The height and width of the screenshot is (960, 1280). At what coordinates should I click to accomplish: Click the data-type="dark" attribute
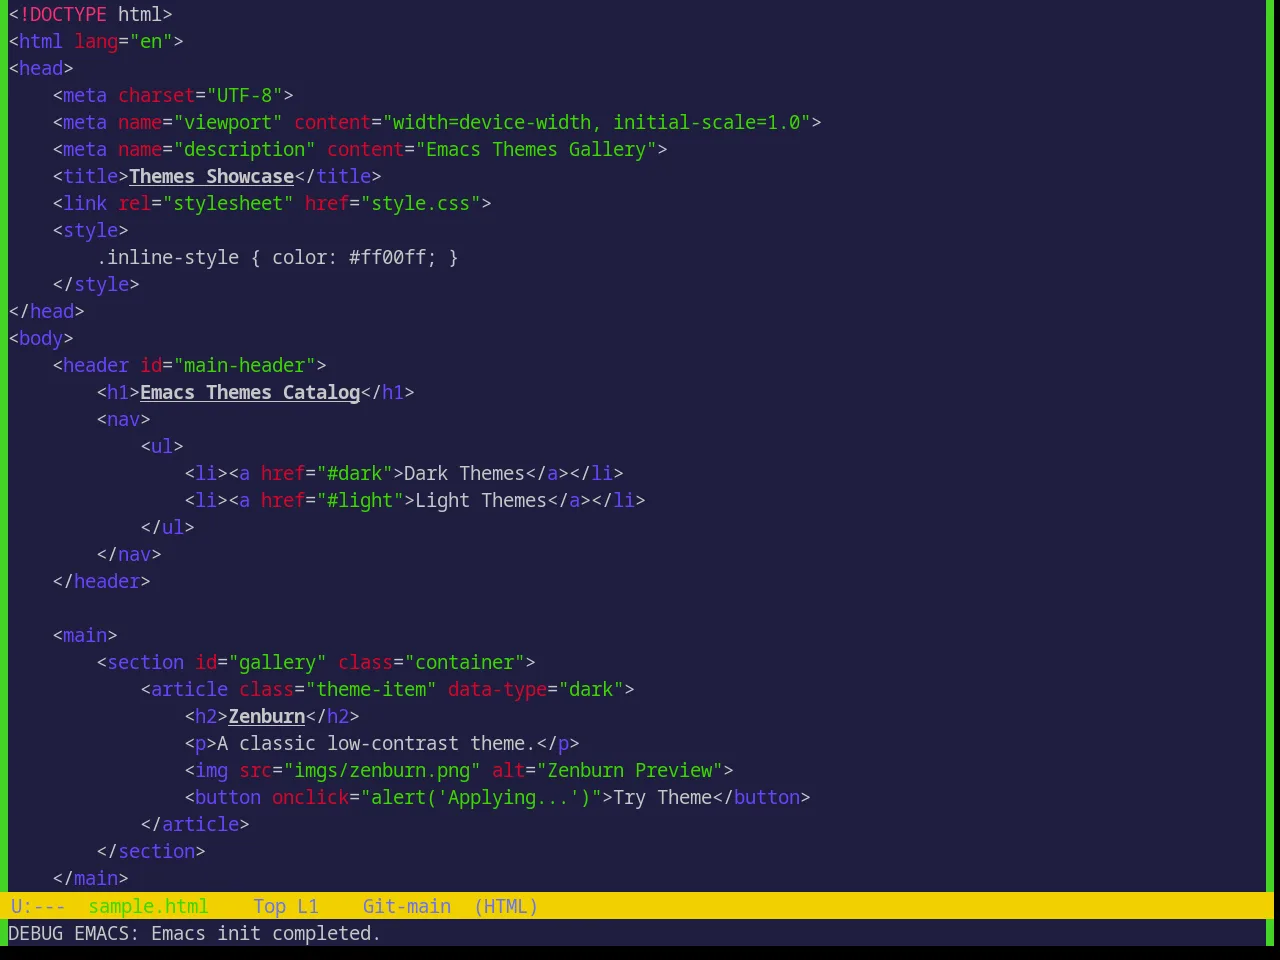tap(536, 689)
